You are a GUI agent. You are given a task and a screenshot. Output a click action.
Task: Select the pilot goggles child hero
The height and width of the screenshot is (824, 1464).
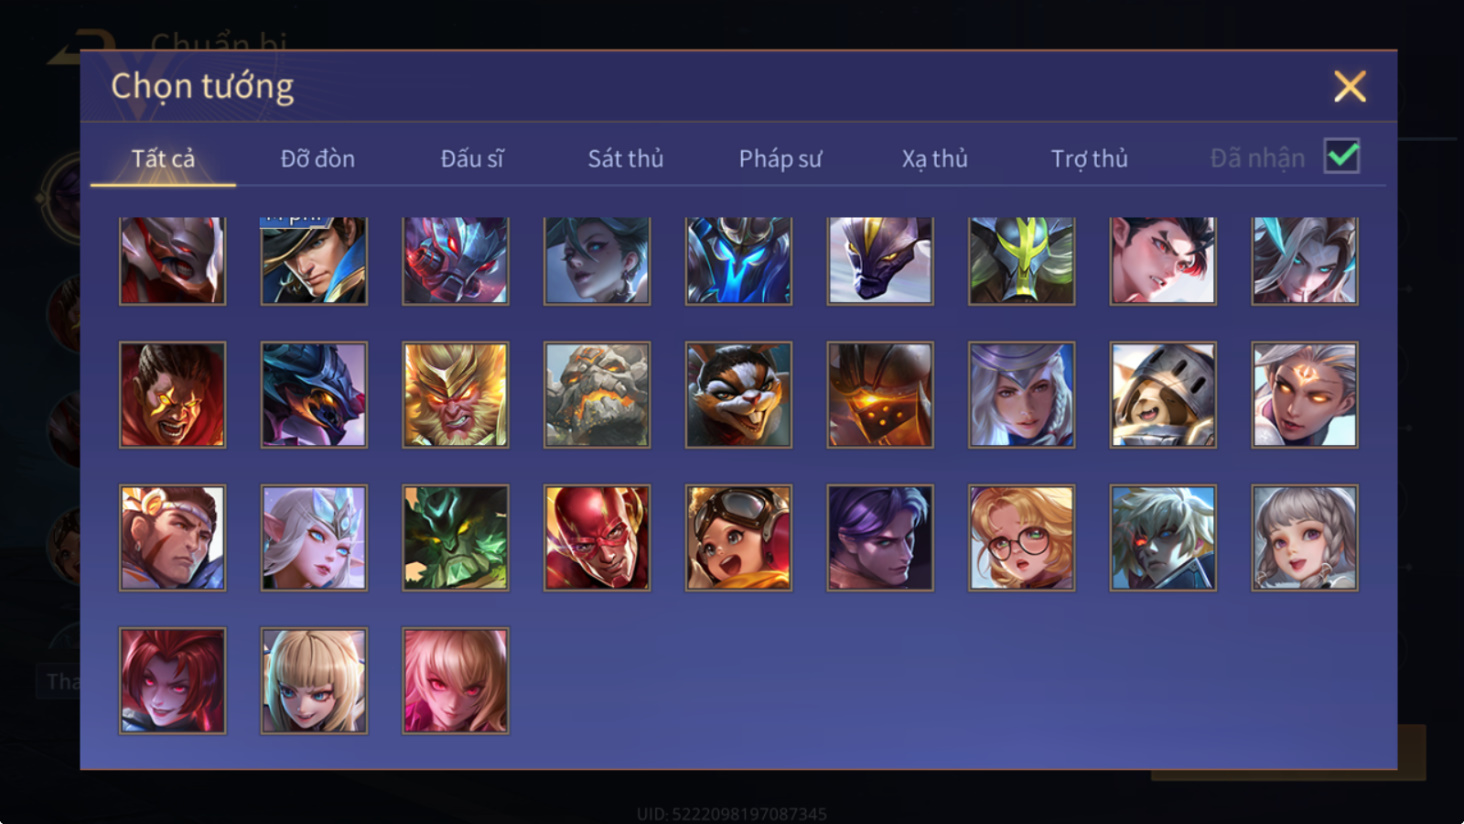[x=739, y=538]
